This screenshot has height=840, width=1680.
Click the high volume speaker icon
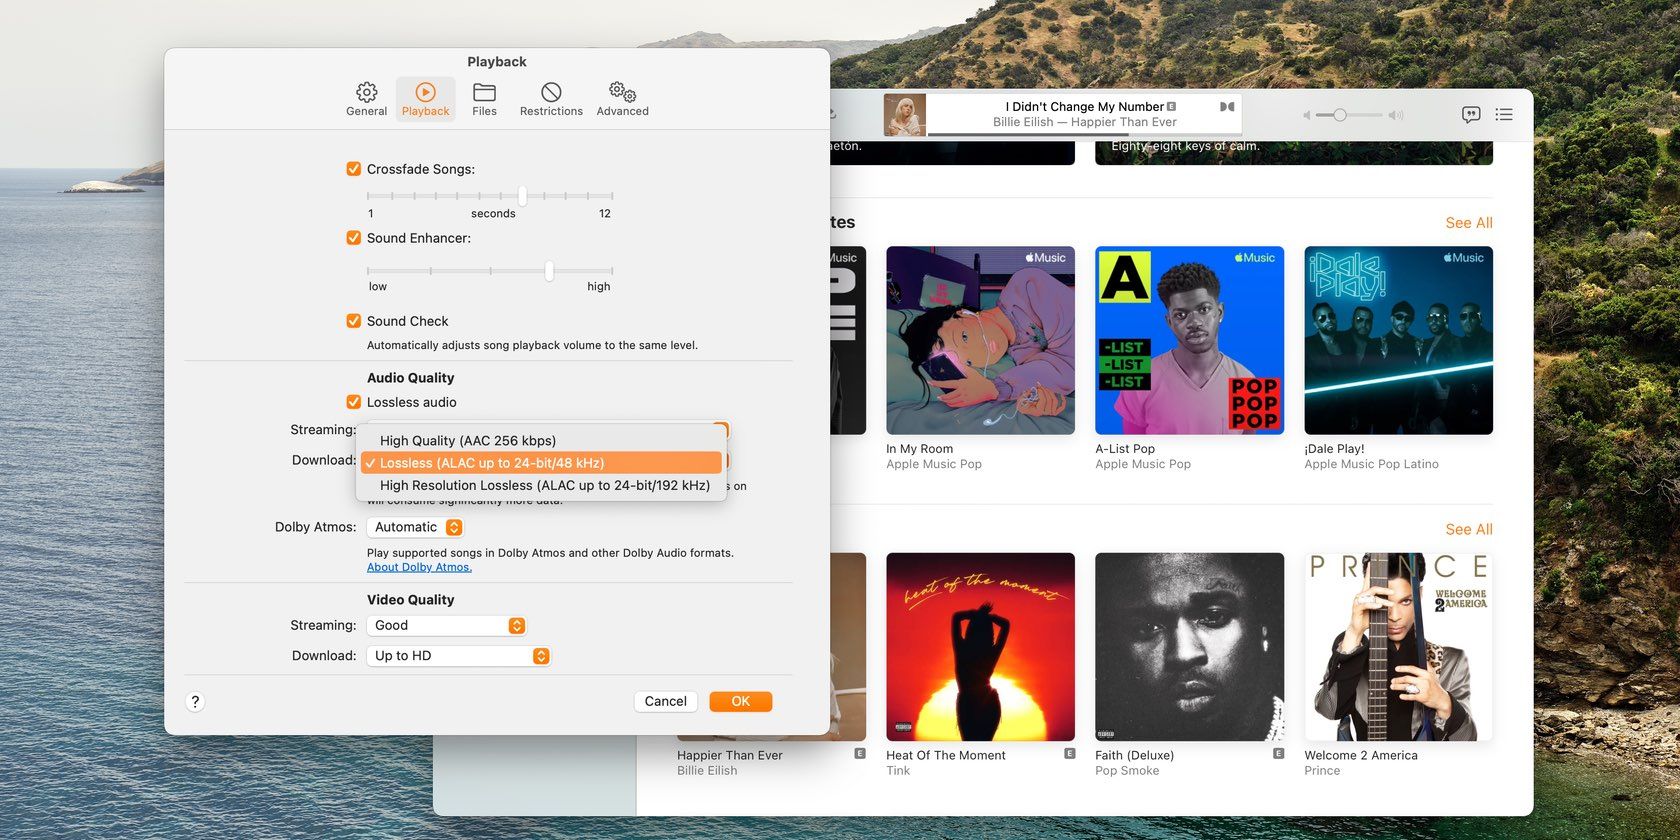tap(1396, 115)
